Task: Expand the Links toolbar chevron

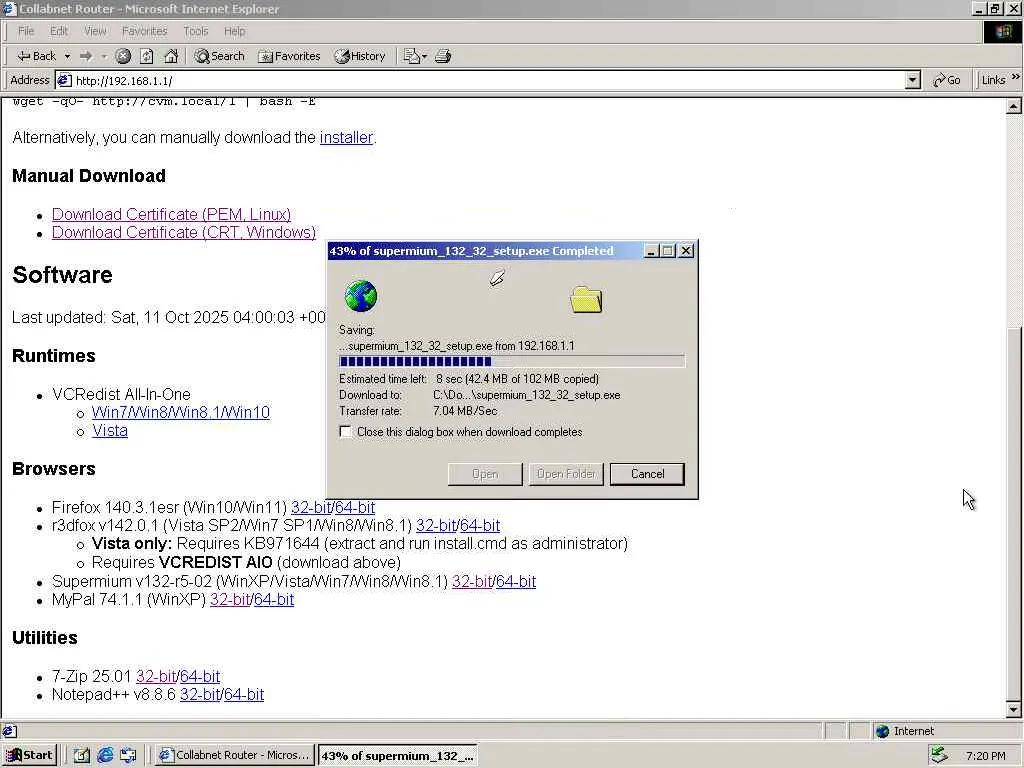Action: point(1016,76)
